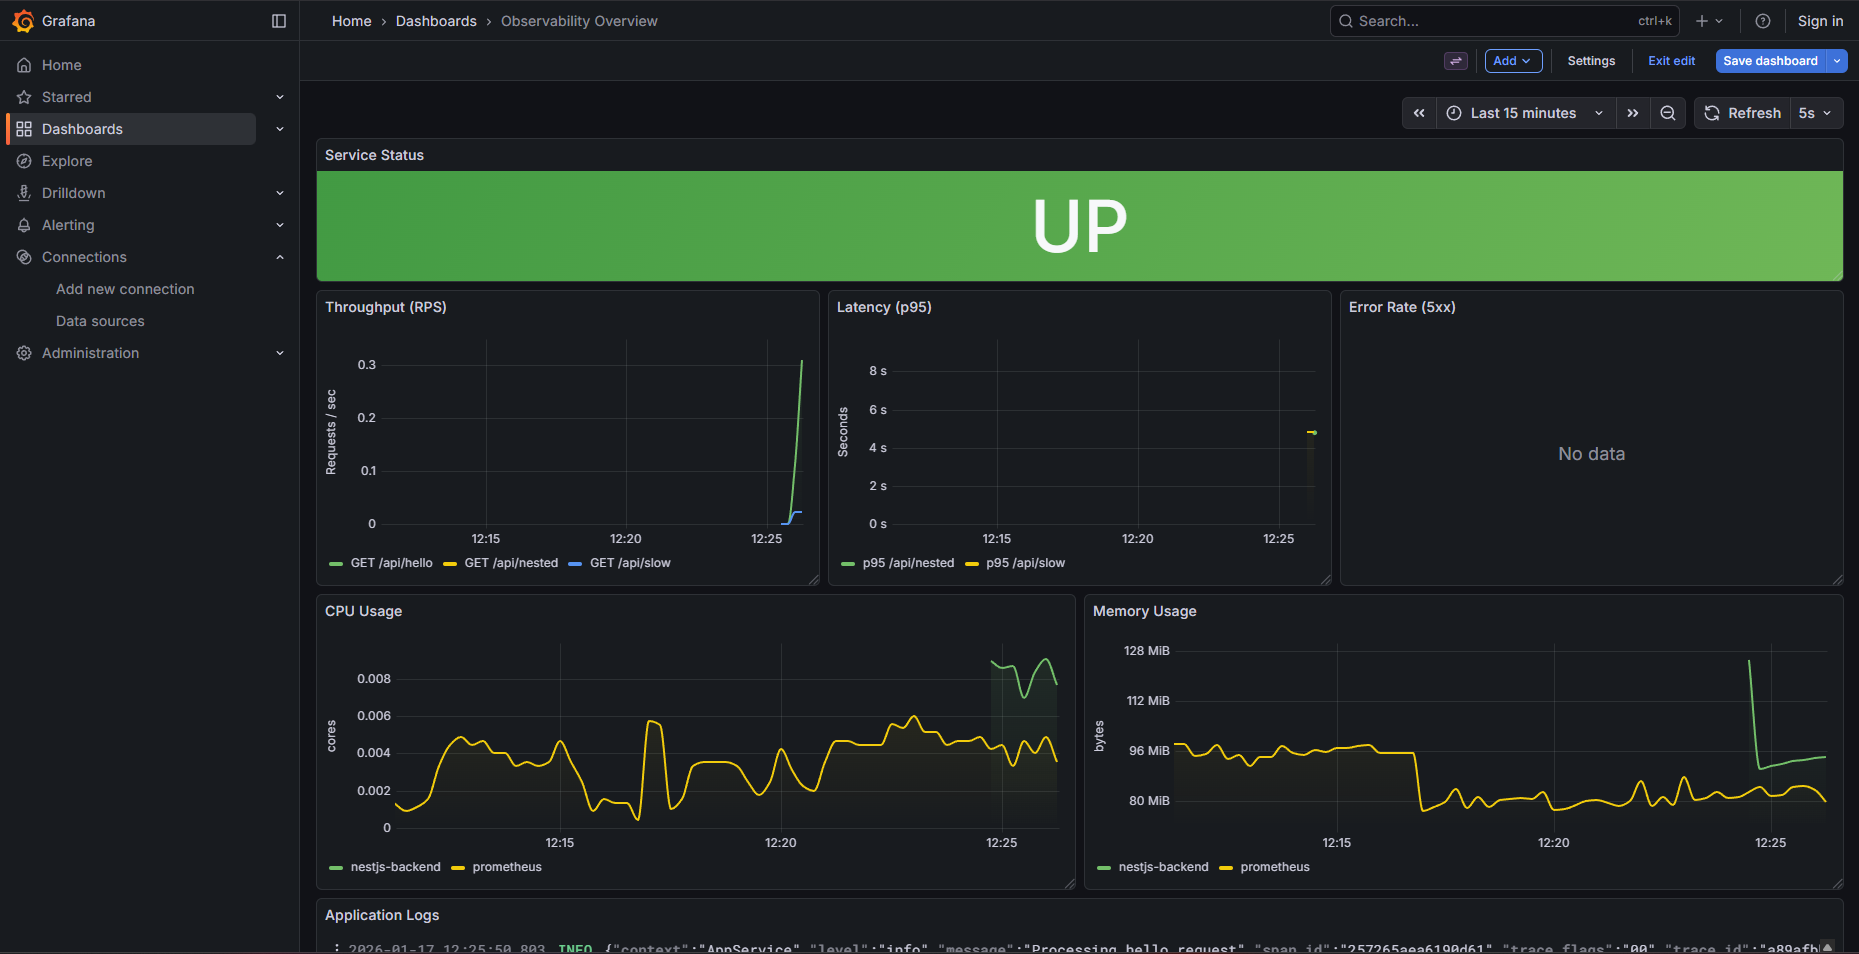Click the Save dashboard button

(1770, 61)
